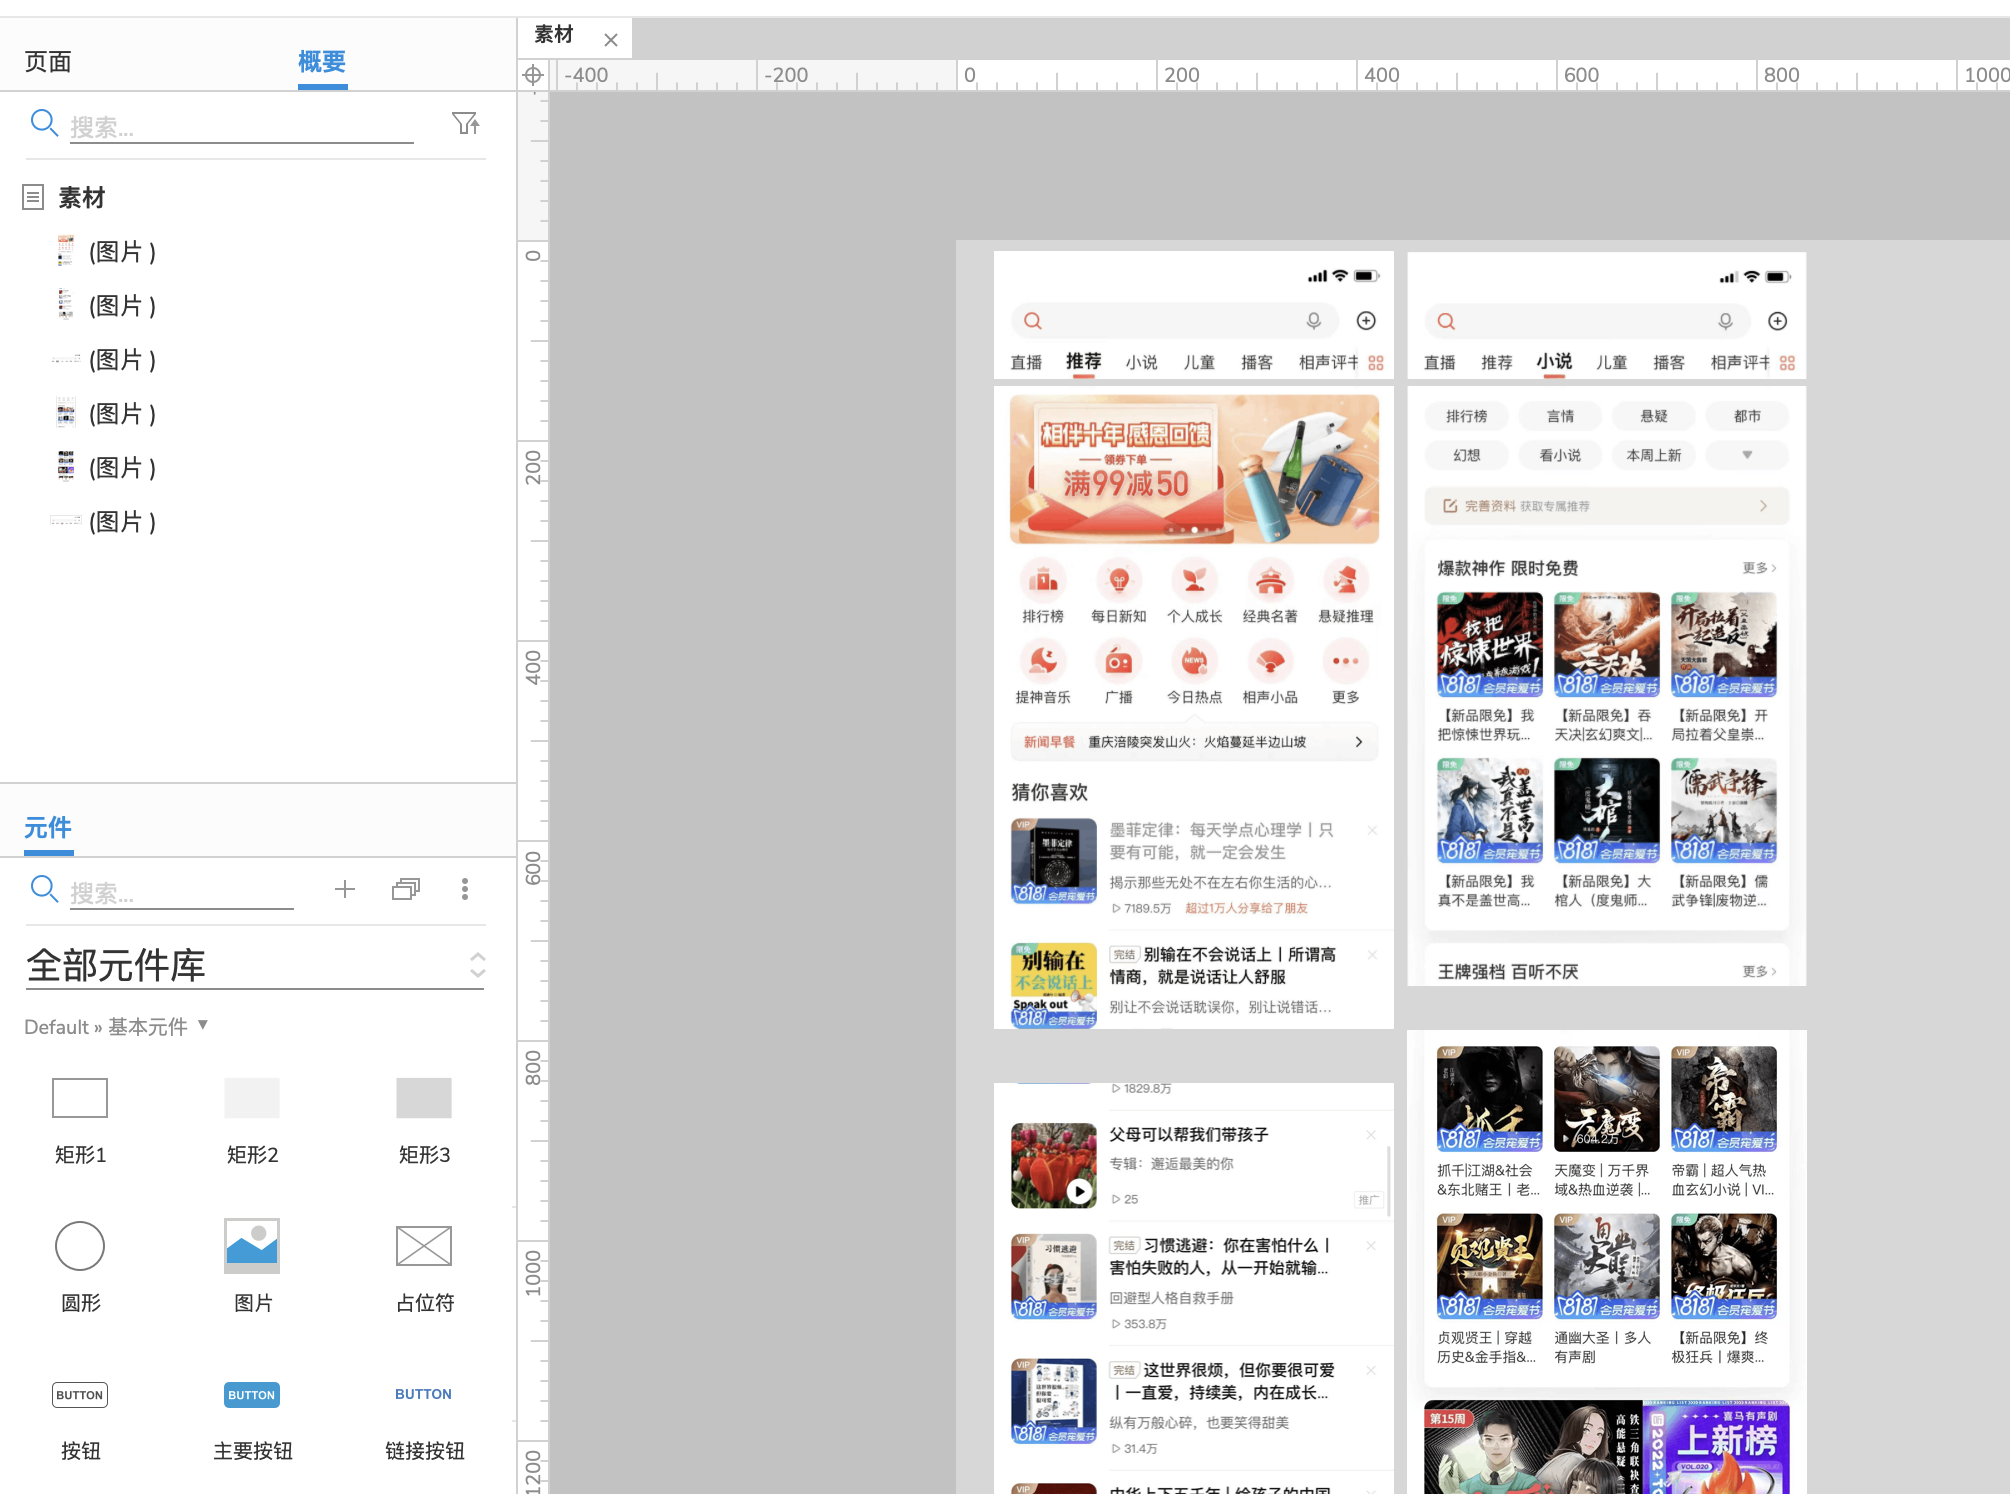Image resolution: width=2010 pixels, height=1494 pixels.
Task: Click the outline search magnifier icon
Action: click(44, 123)
